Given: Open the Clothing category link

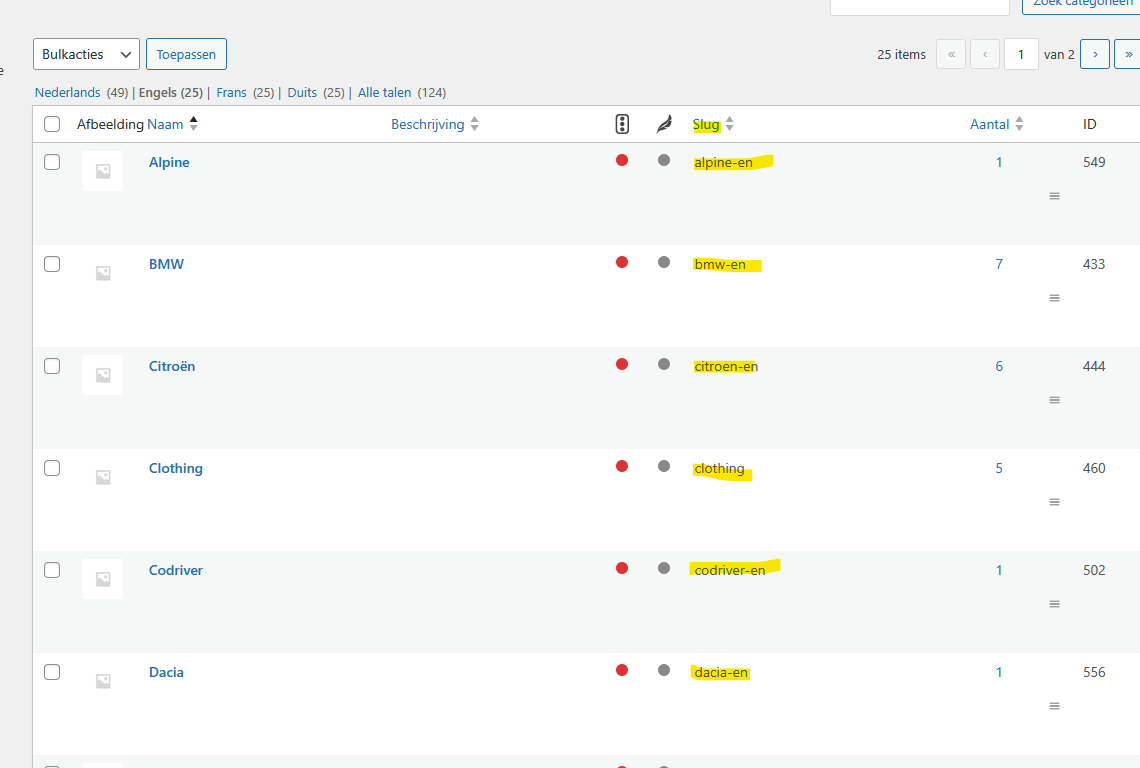Looking at the screenshot, I should pyautogui.click(x=176, y=468).
